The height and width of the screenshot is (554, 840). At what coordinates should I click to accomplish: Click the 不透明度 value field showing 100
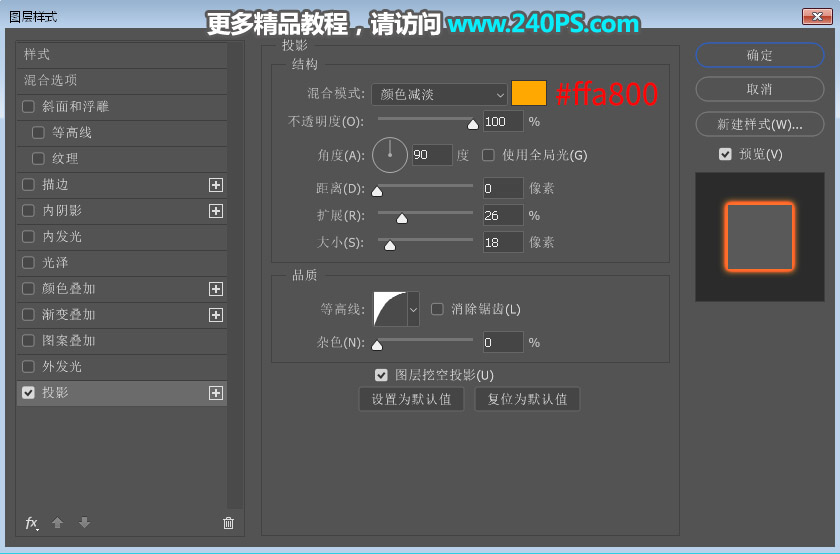coord(503,122)
